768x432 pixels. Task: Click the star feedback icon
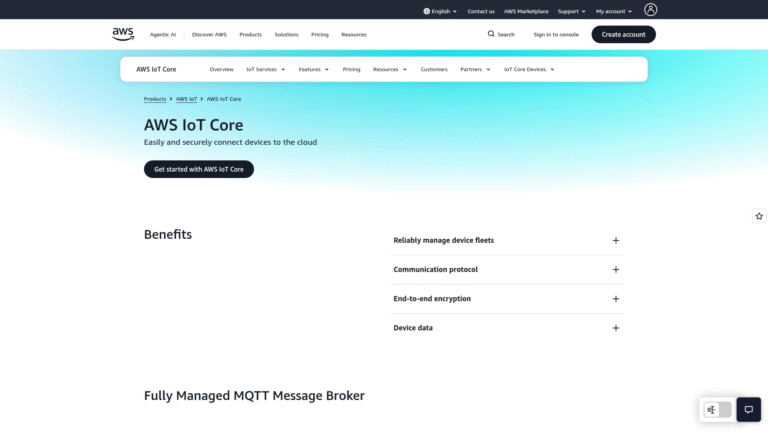coord(759,216)
